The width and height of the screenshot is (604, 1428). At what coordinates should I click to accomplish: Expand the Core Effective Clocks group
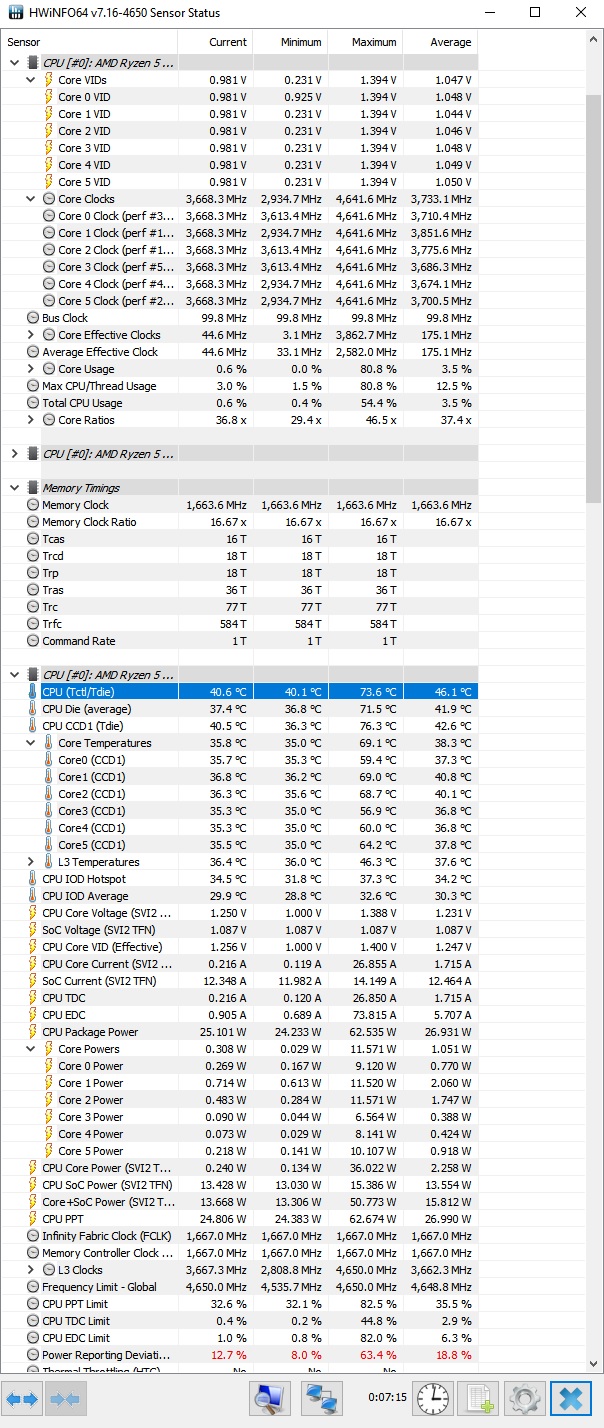31,335
